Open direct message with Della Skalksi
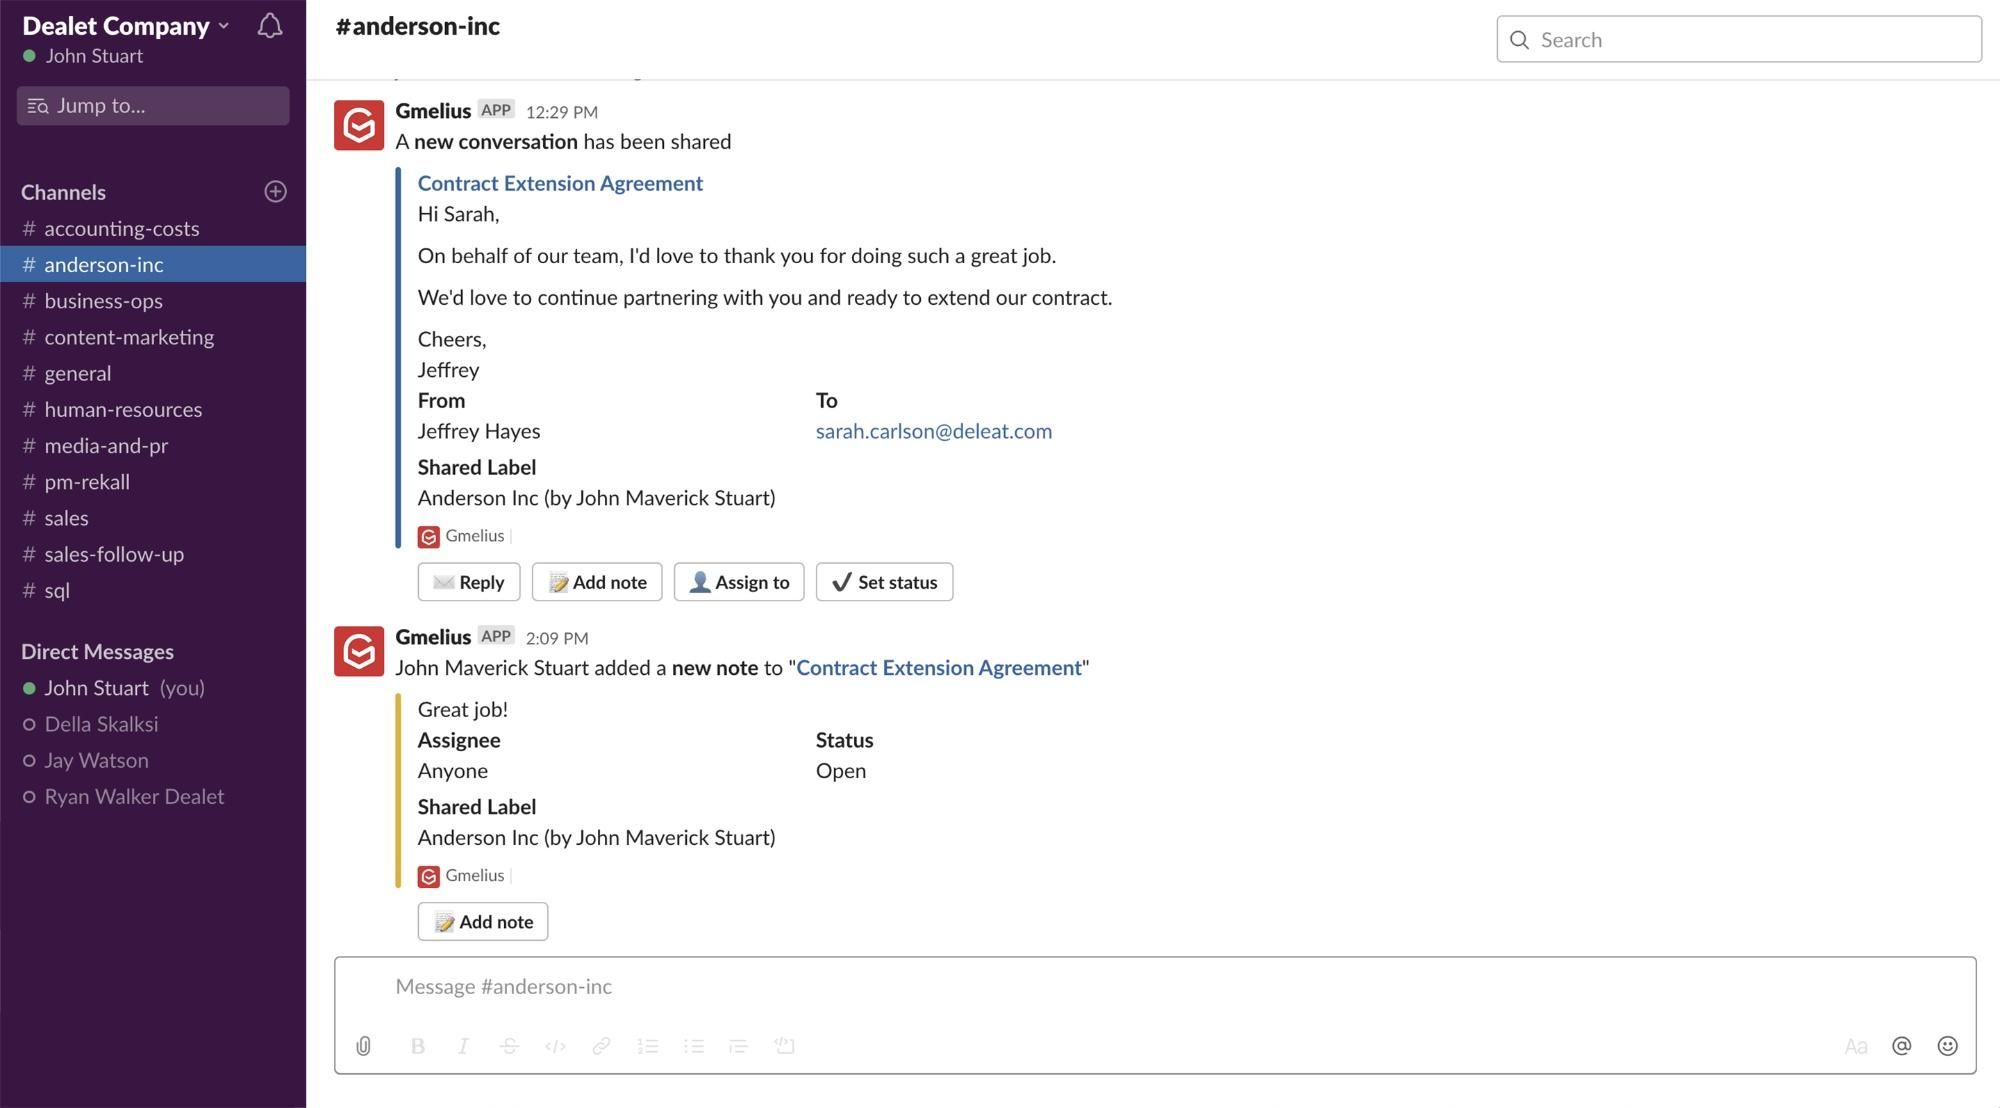2000x1108 pixels. (153, 724)
